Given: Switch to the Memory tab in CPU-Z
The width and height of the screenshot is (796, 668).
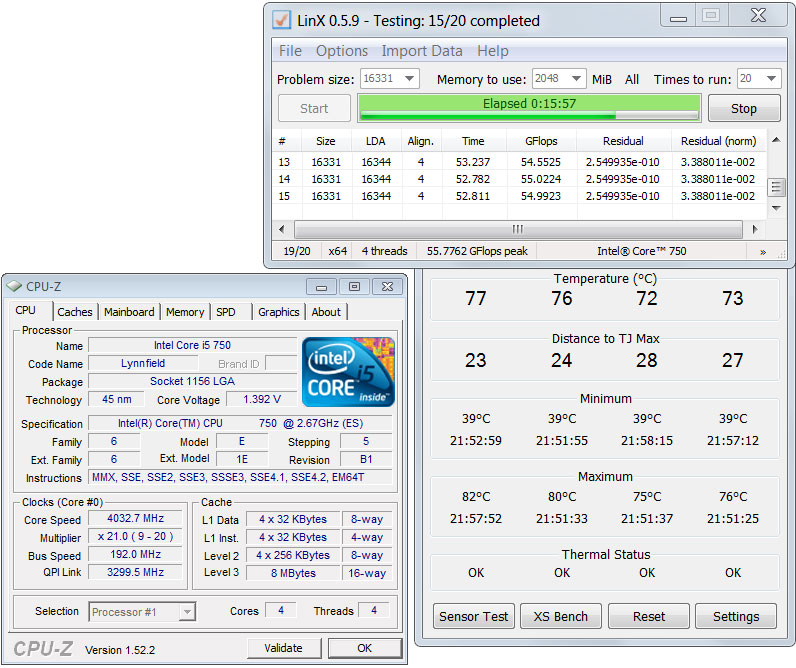Looking at the screenshot, I should point(185,312).
